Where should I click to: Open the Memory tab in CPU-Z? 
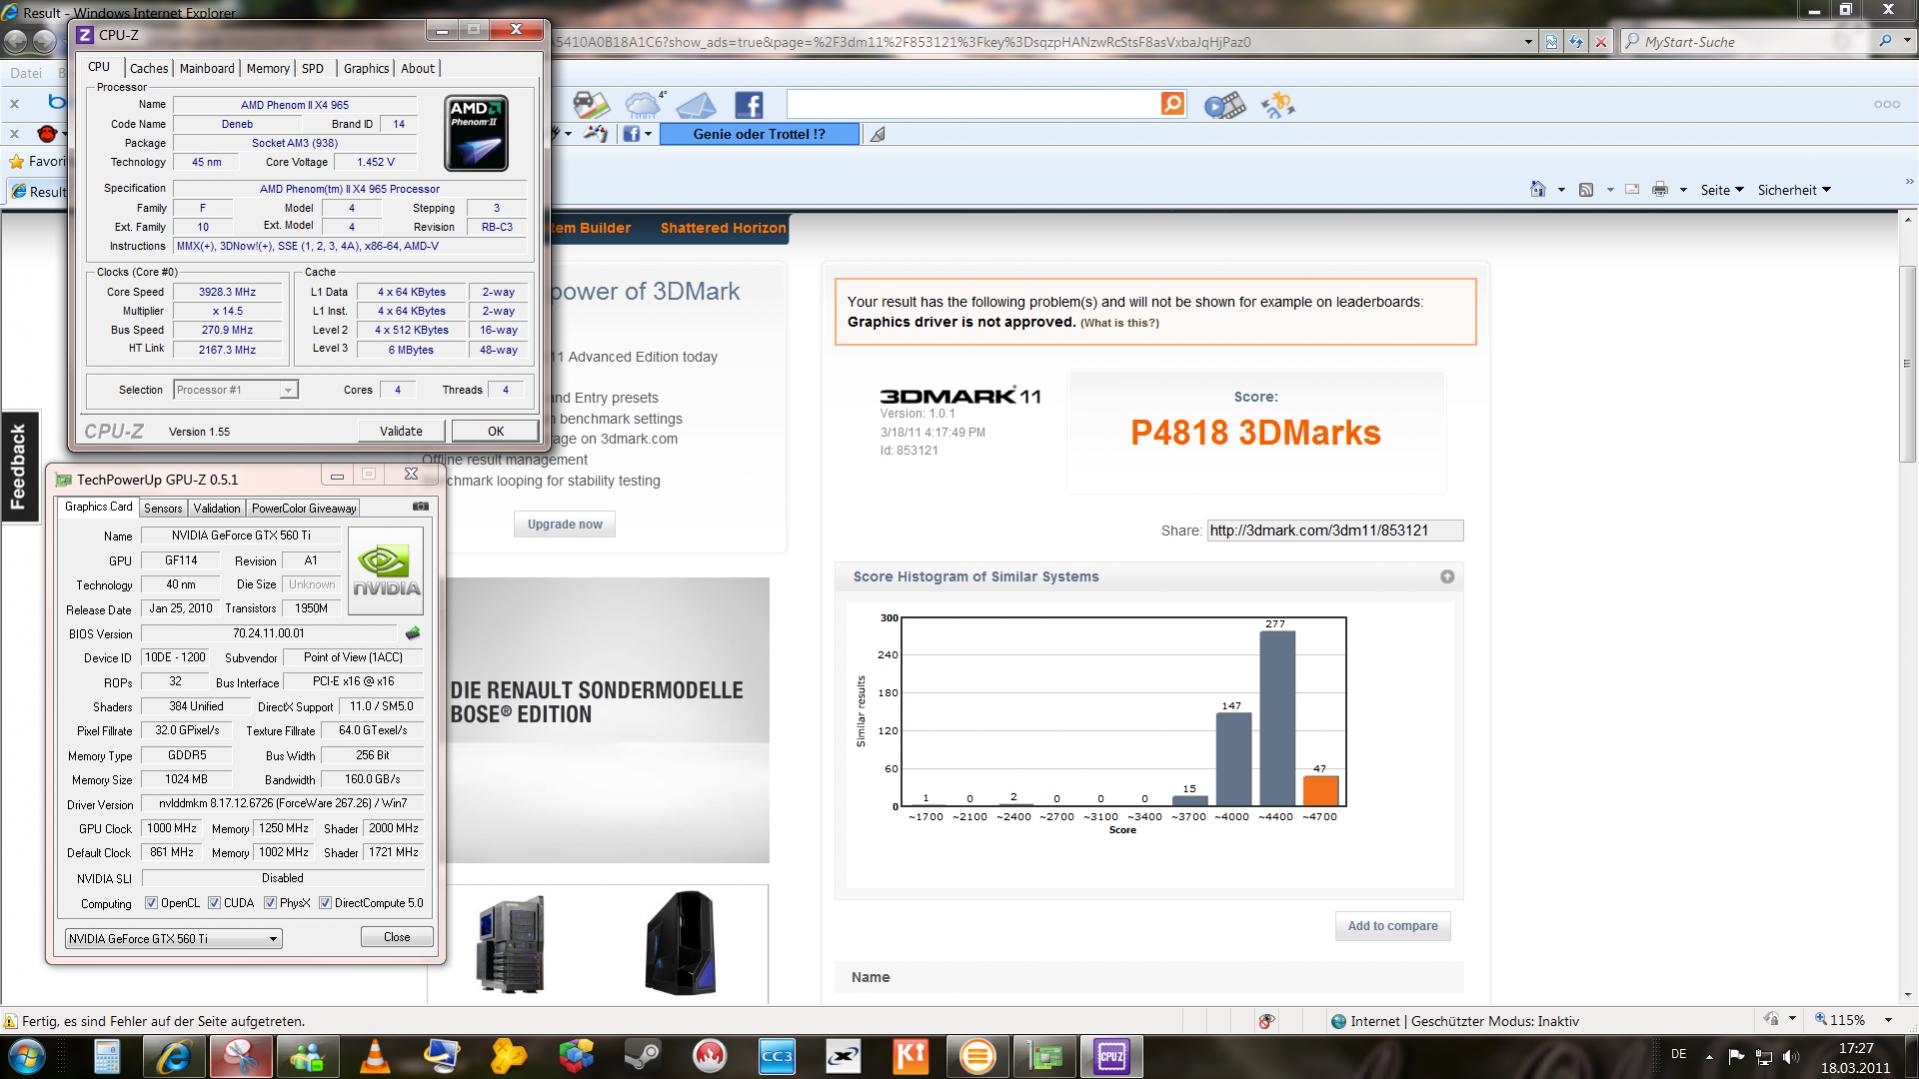268,68
